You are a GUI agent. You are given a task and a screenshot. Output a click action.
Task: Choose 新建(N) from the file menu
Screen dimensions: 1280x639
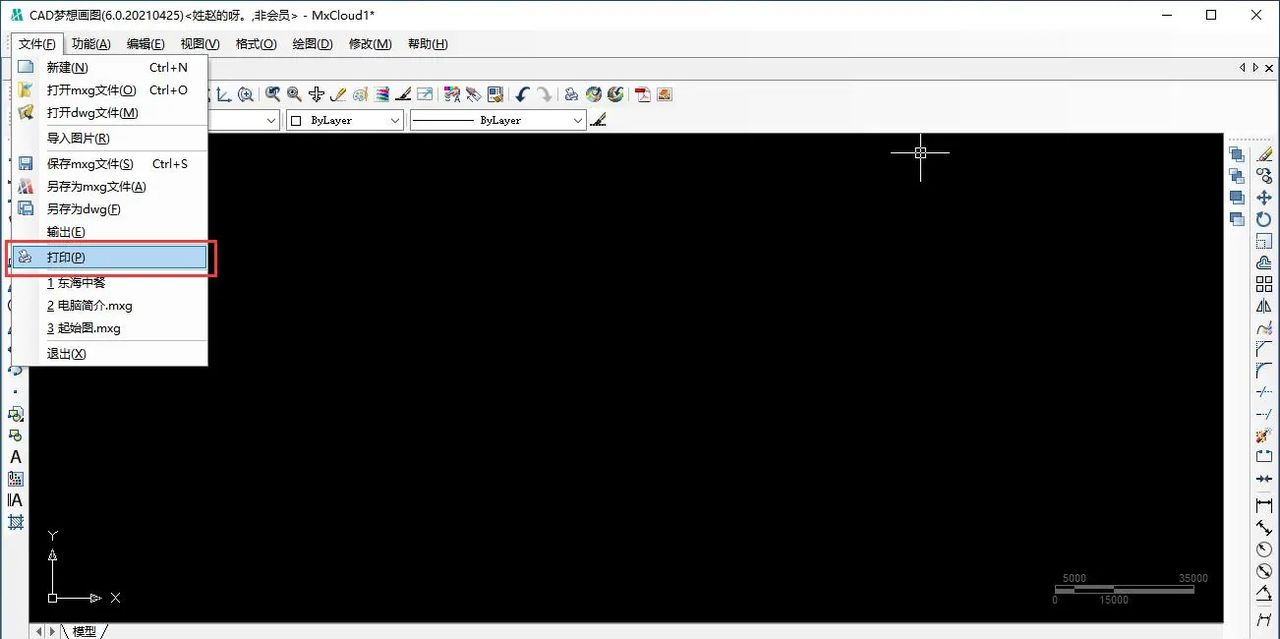click(109, 67)
